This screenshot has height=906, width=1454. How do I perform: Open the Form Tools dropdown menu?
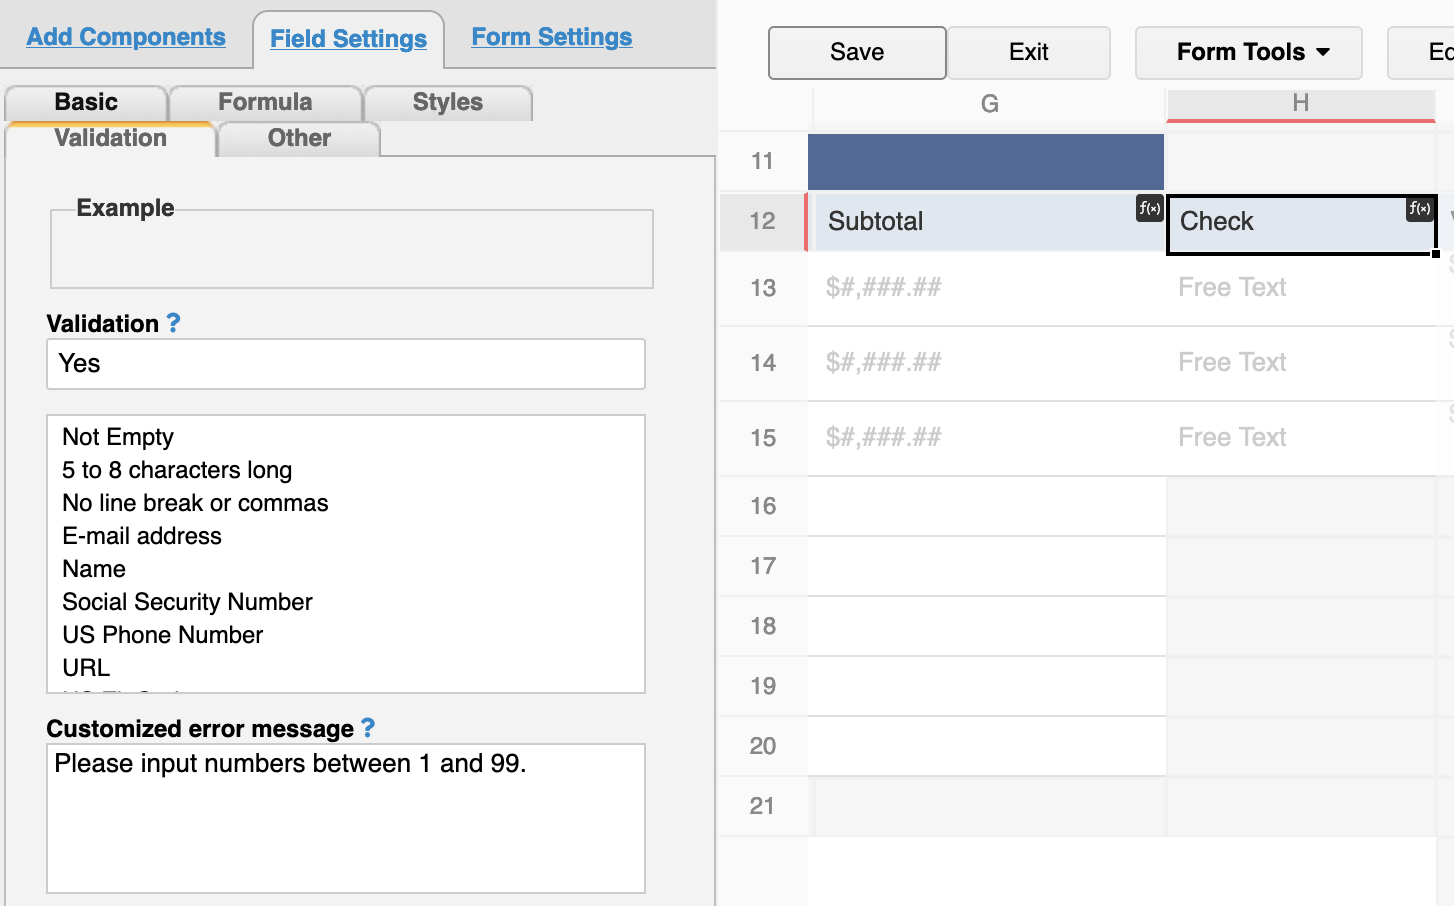[x=1249, y=52]
